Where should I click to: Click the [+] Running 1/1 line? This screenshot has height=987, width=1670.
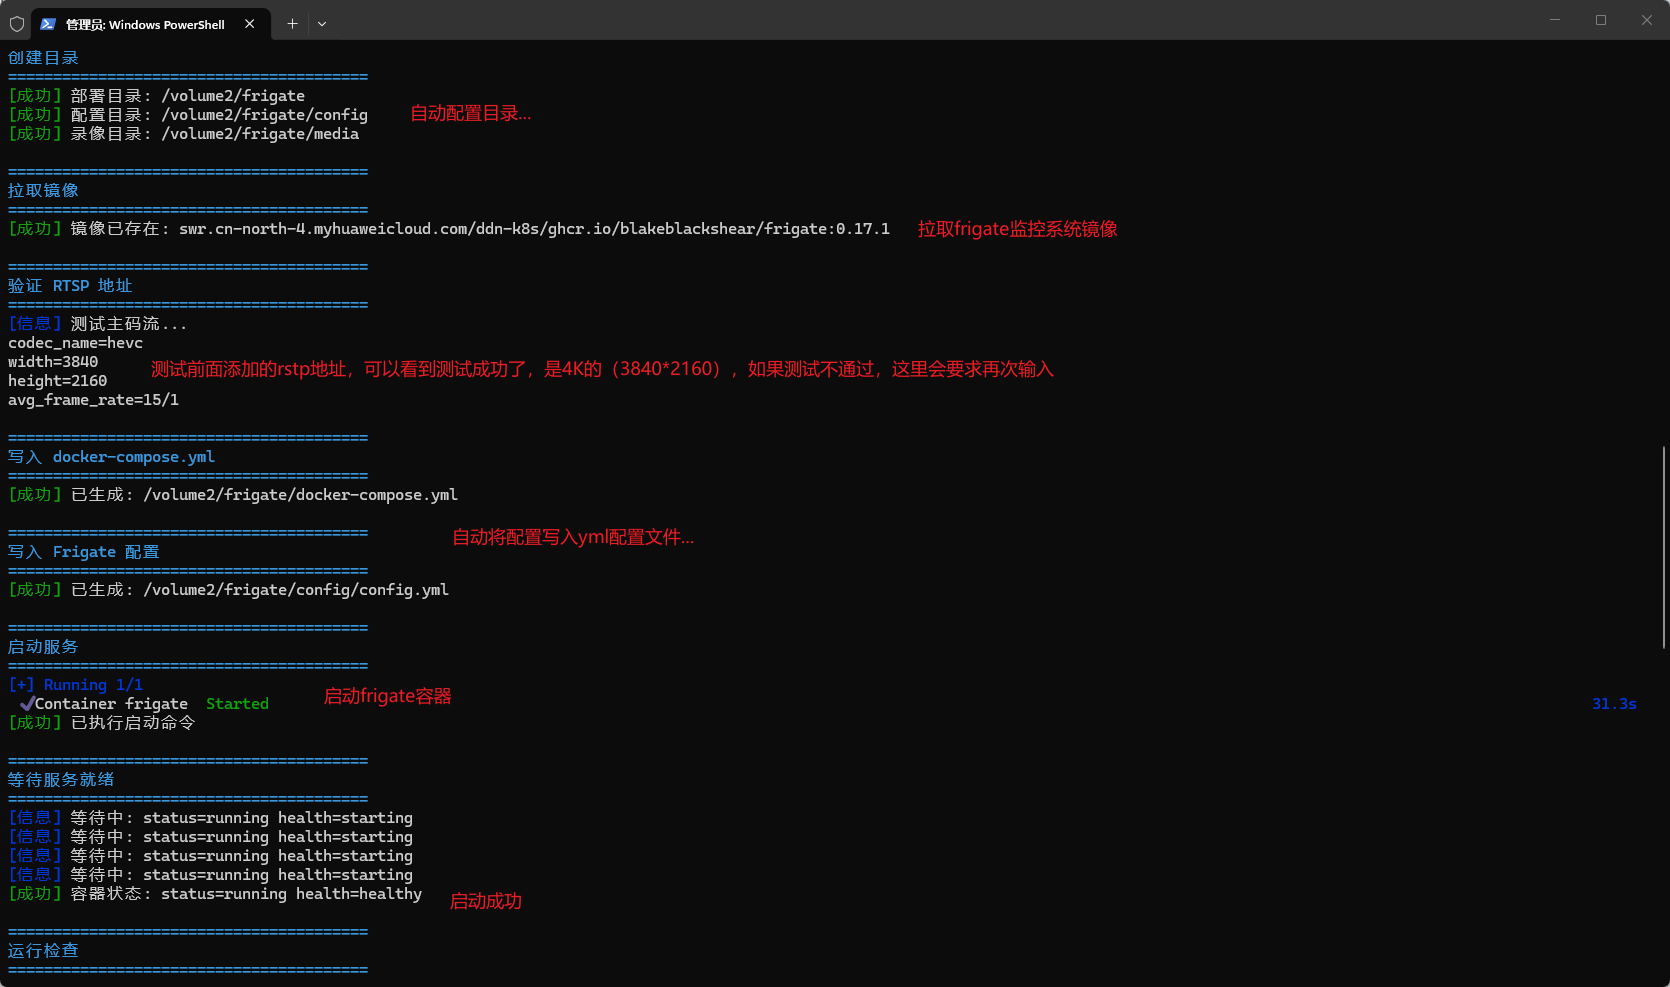76,685
